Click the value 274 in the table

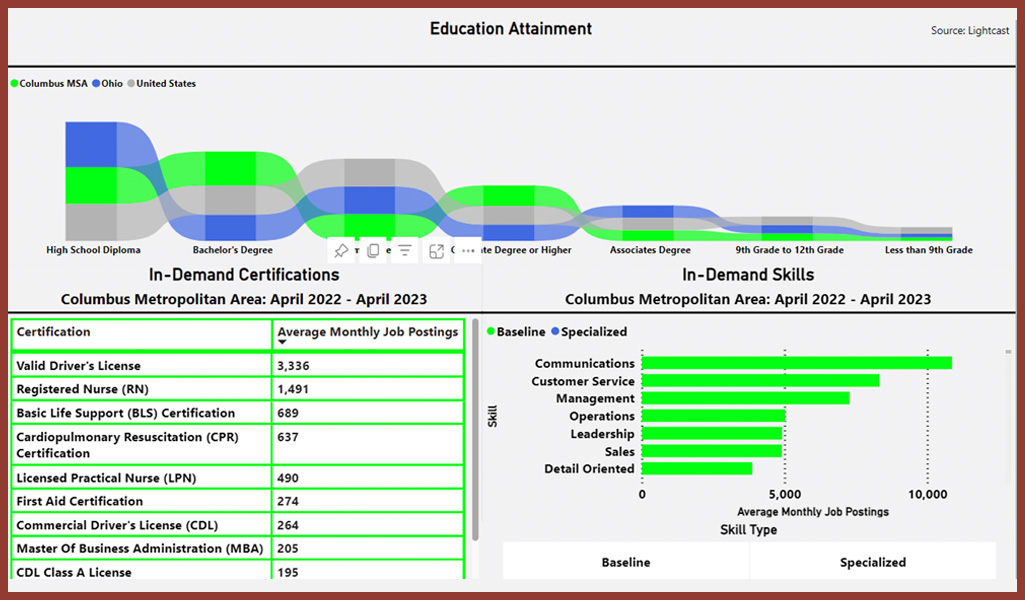coord(288,501)
